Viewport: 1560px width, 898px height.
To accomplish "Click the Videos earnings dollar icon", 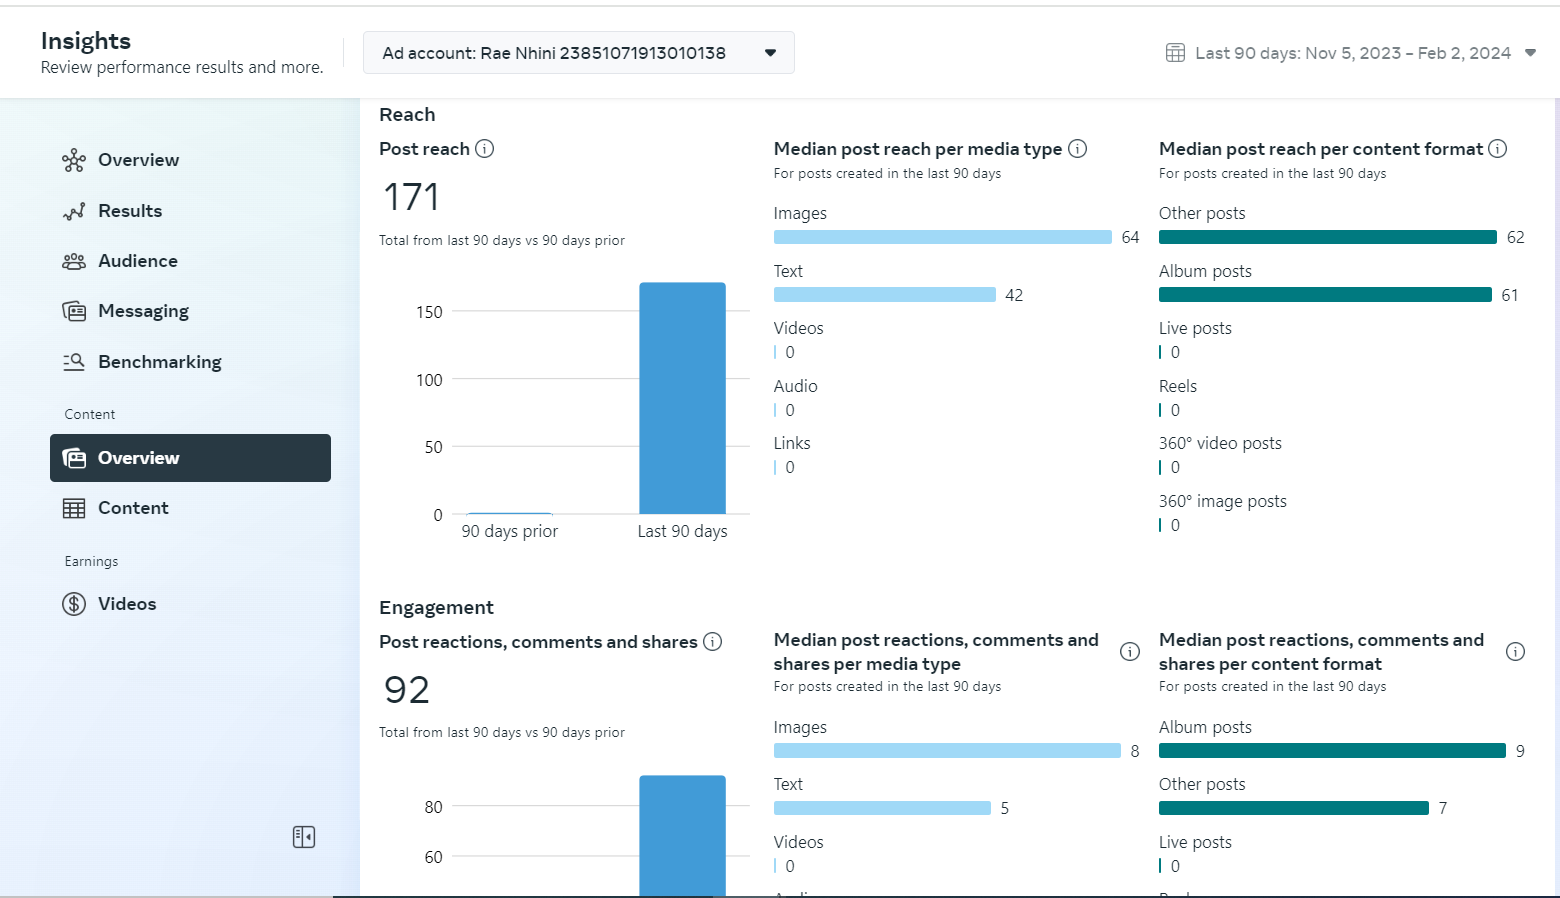I will click(74, 604).
